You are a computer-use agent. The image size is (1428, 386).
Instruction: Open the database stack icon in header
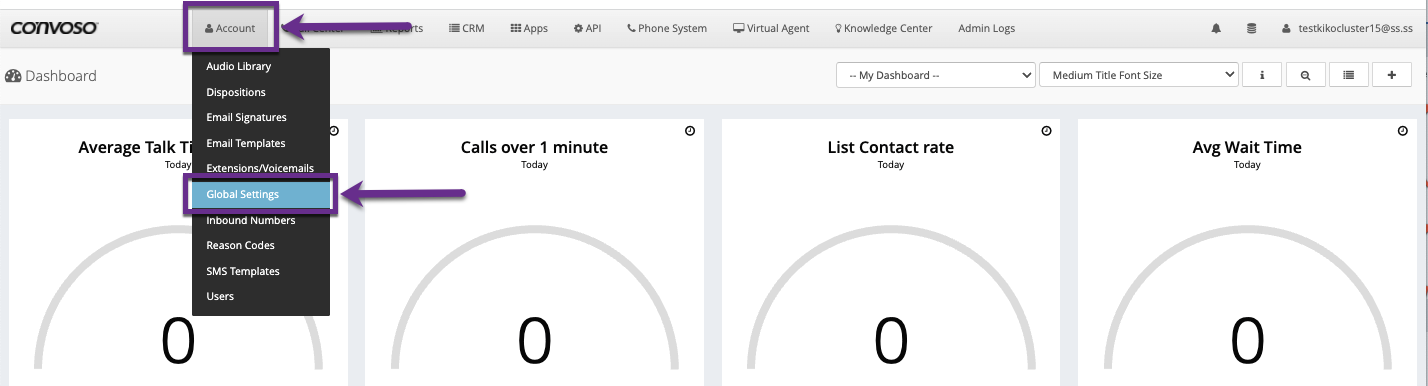(x=1251, y=29)
